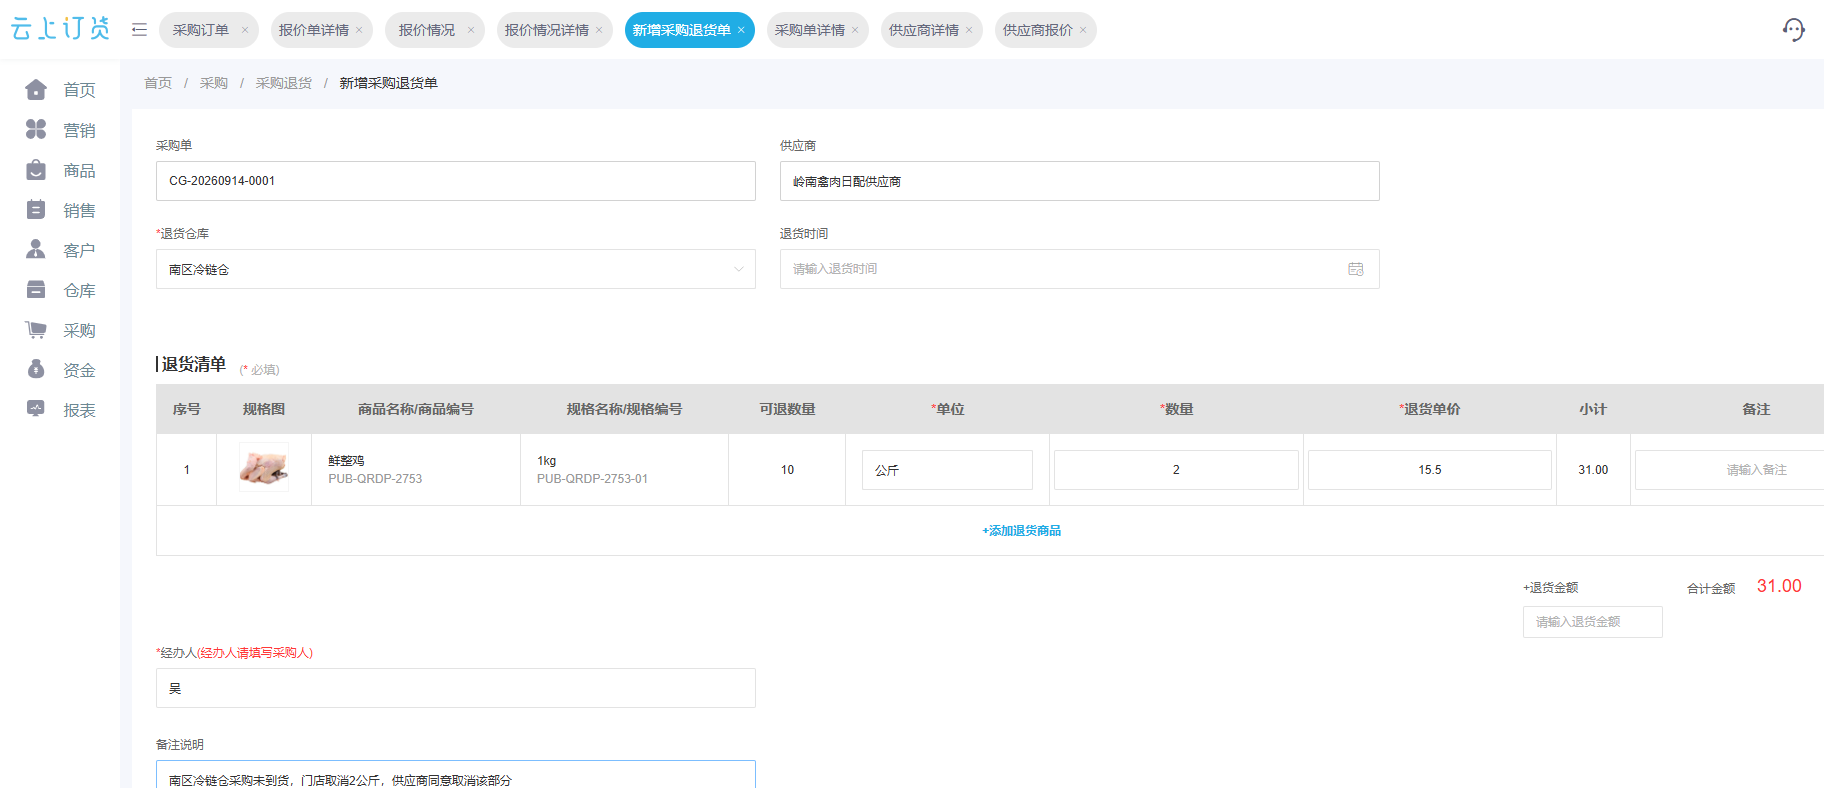
Task: Click the 鲜整鸡 product thumbnail image
Action: click(x=264, y=468)
